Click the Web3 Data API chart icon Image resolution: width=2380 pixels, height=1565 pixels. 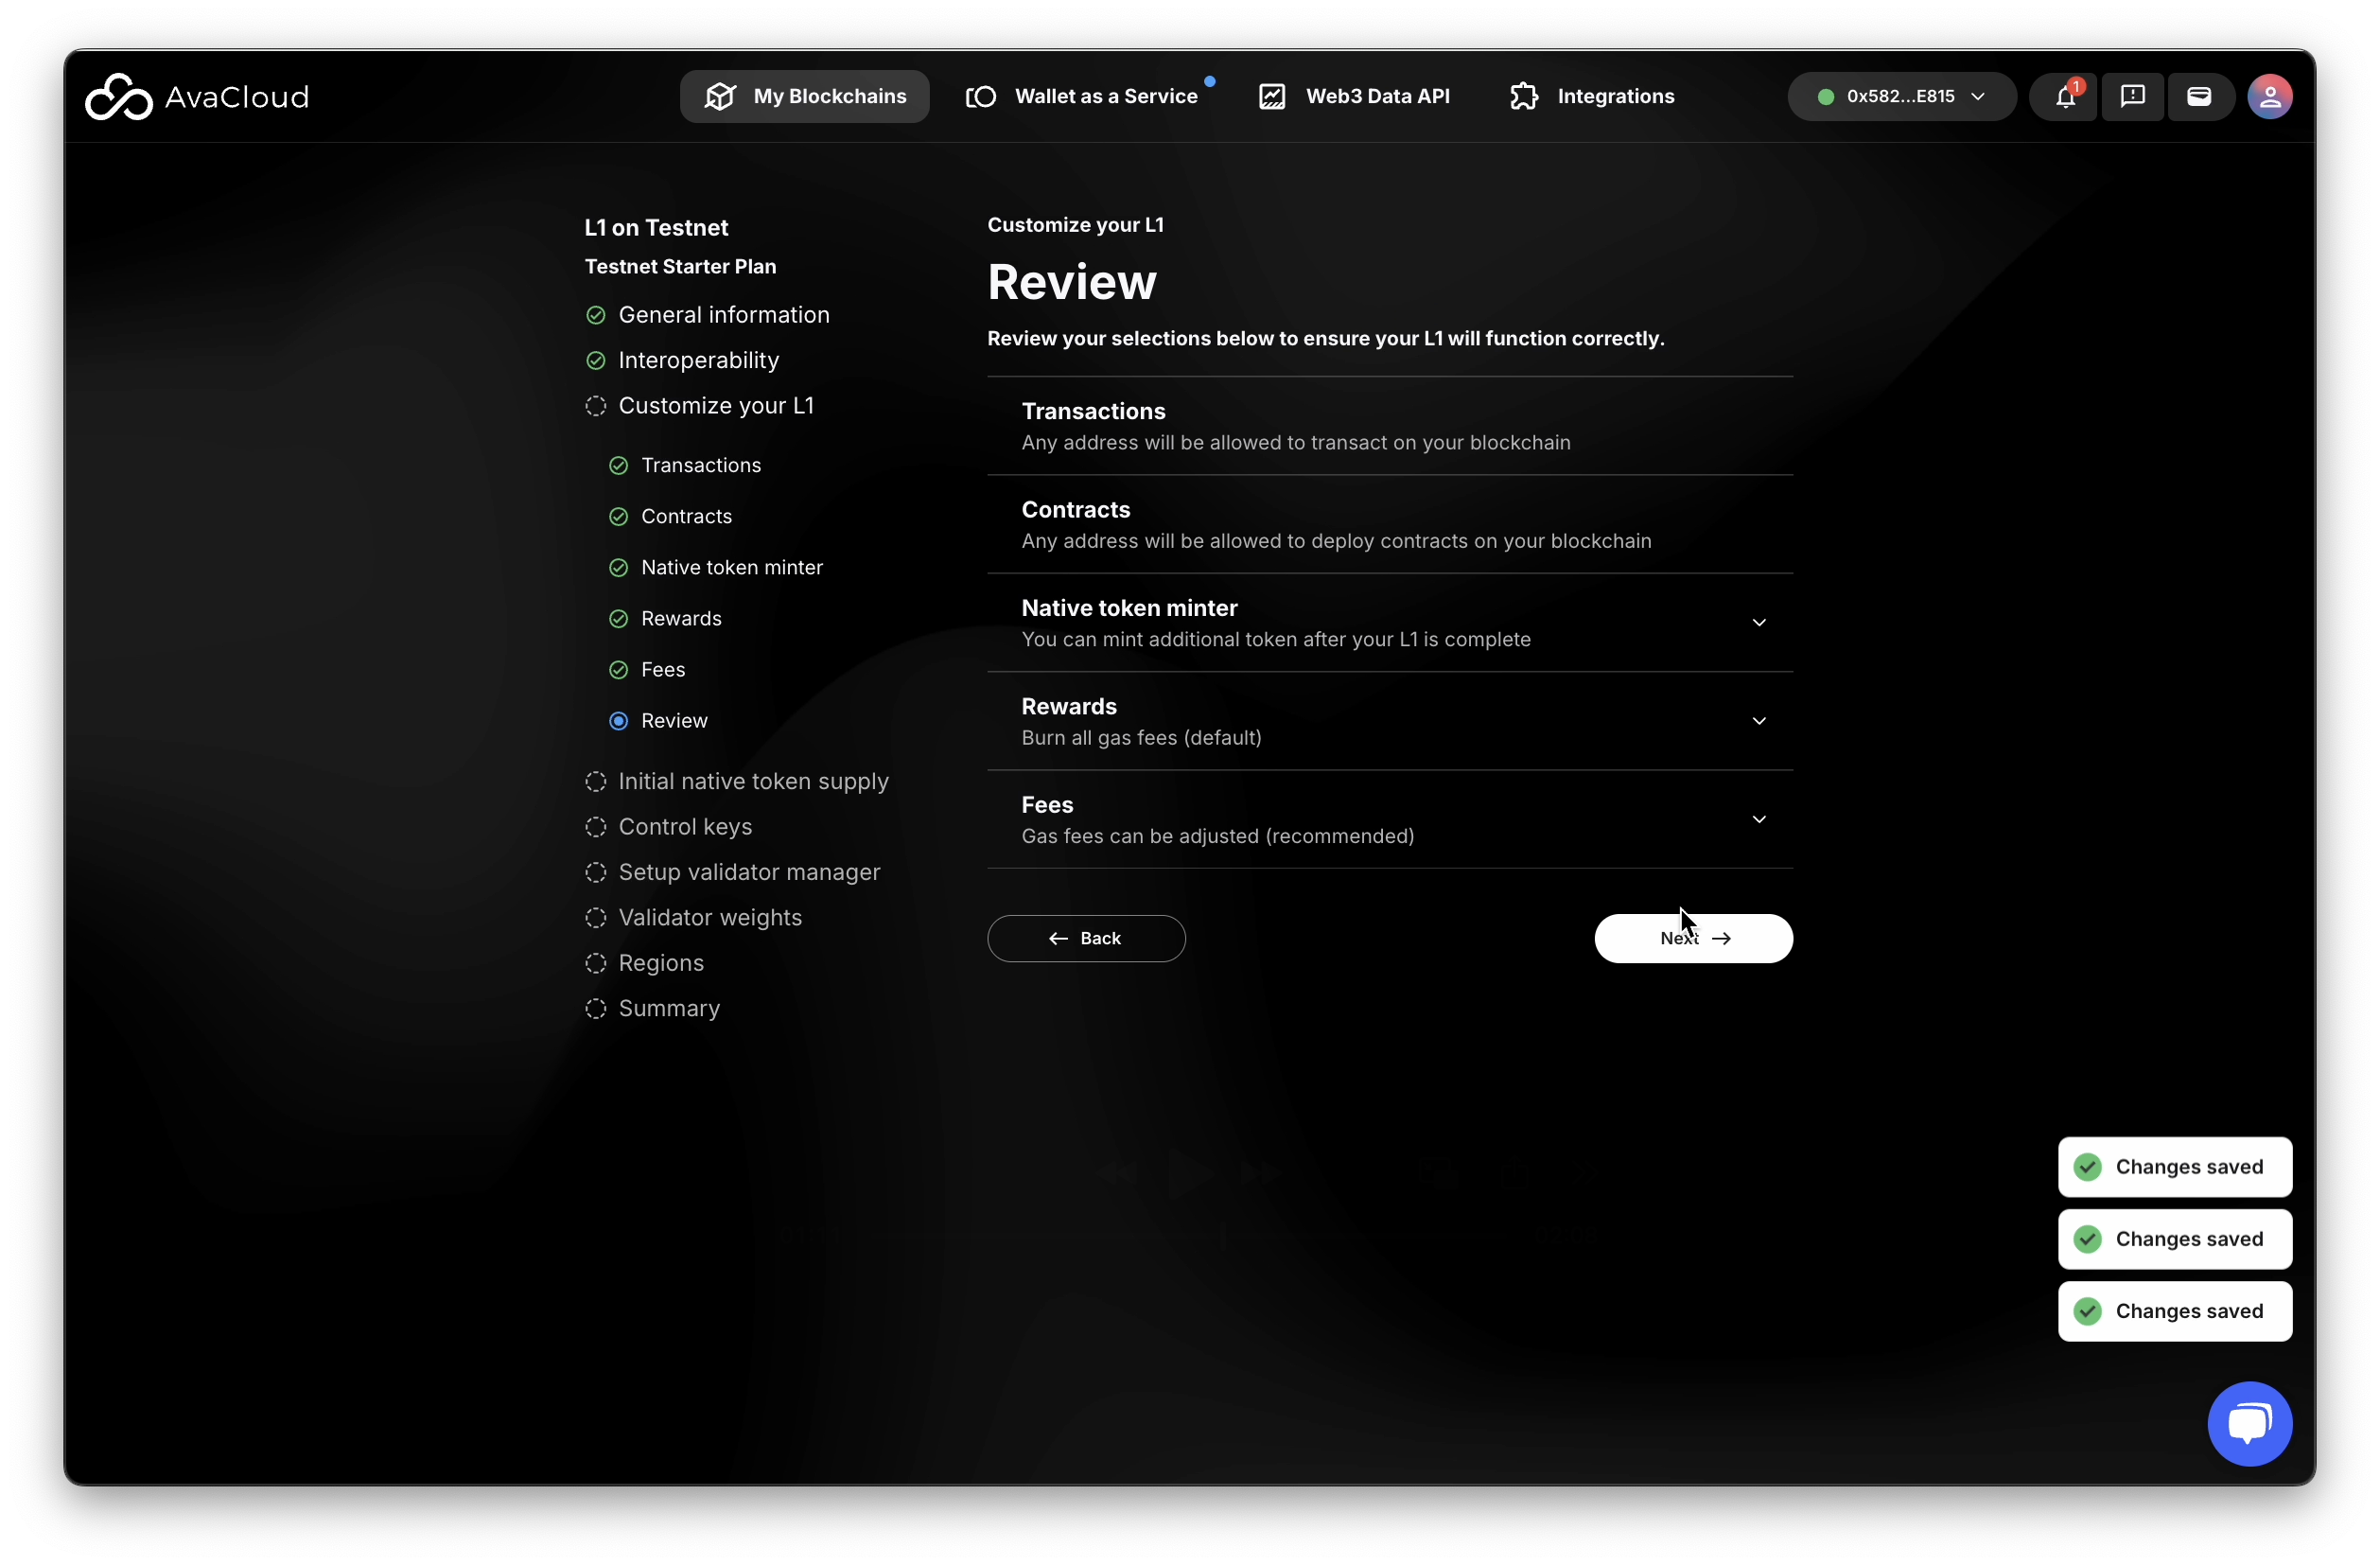[x=1272, y=97]
